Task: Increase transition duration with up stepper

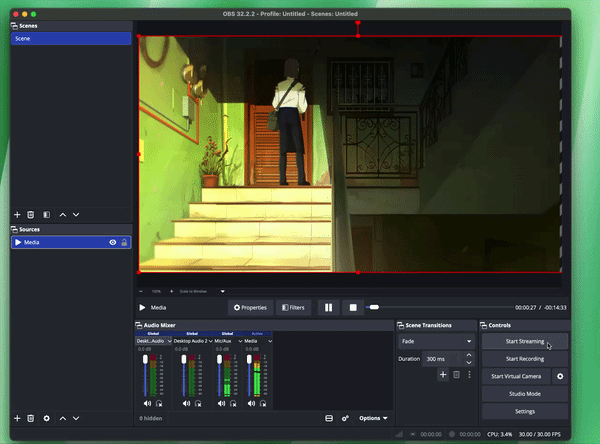Action: 469,355
